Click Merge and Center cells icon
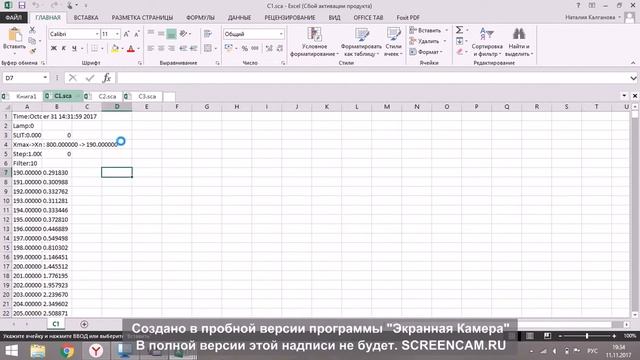640x360 pixels. (208, 49)
